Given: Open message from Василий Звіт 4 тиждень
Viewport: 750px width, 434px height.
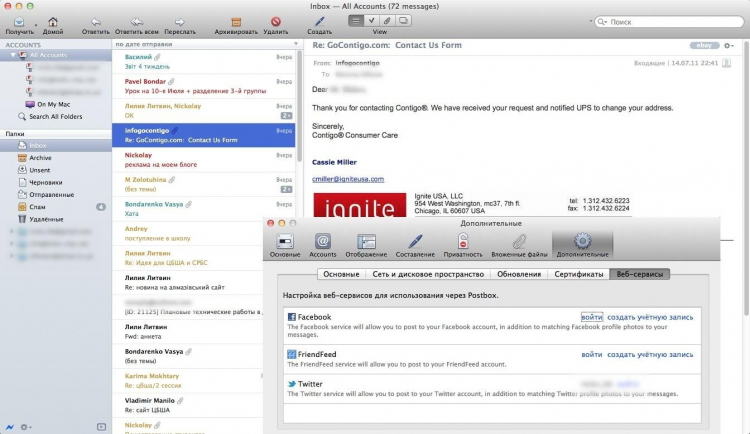Looking at the screenshot, I should point(204,62).
